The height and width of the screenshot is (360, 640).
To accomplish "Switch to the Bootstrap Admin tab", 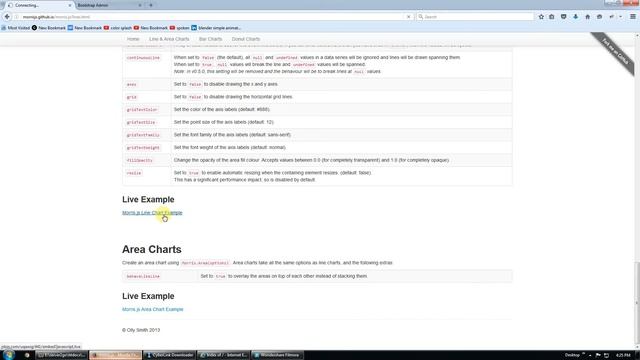I will pos(107,5).
